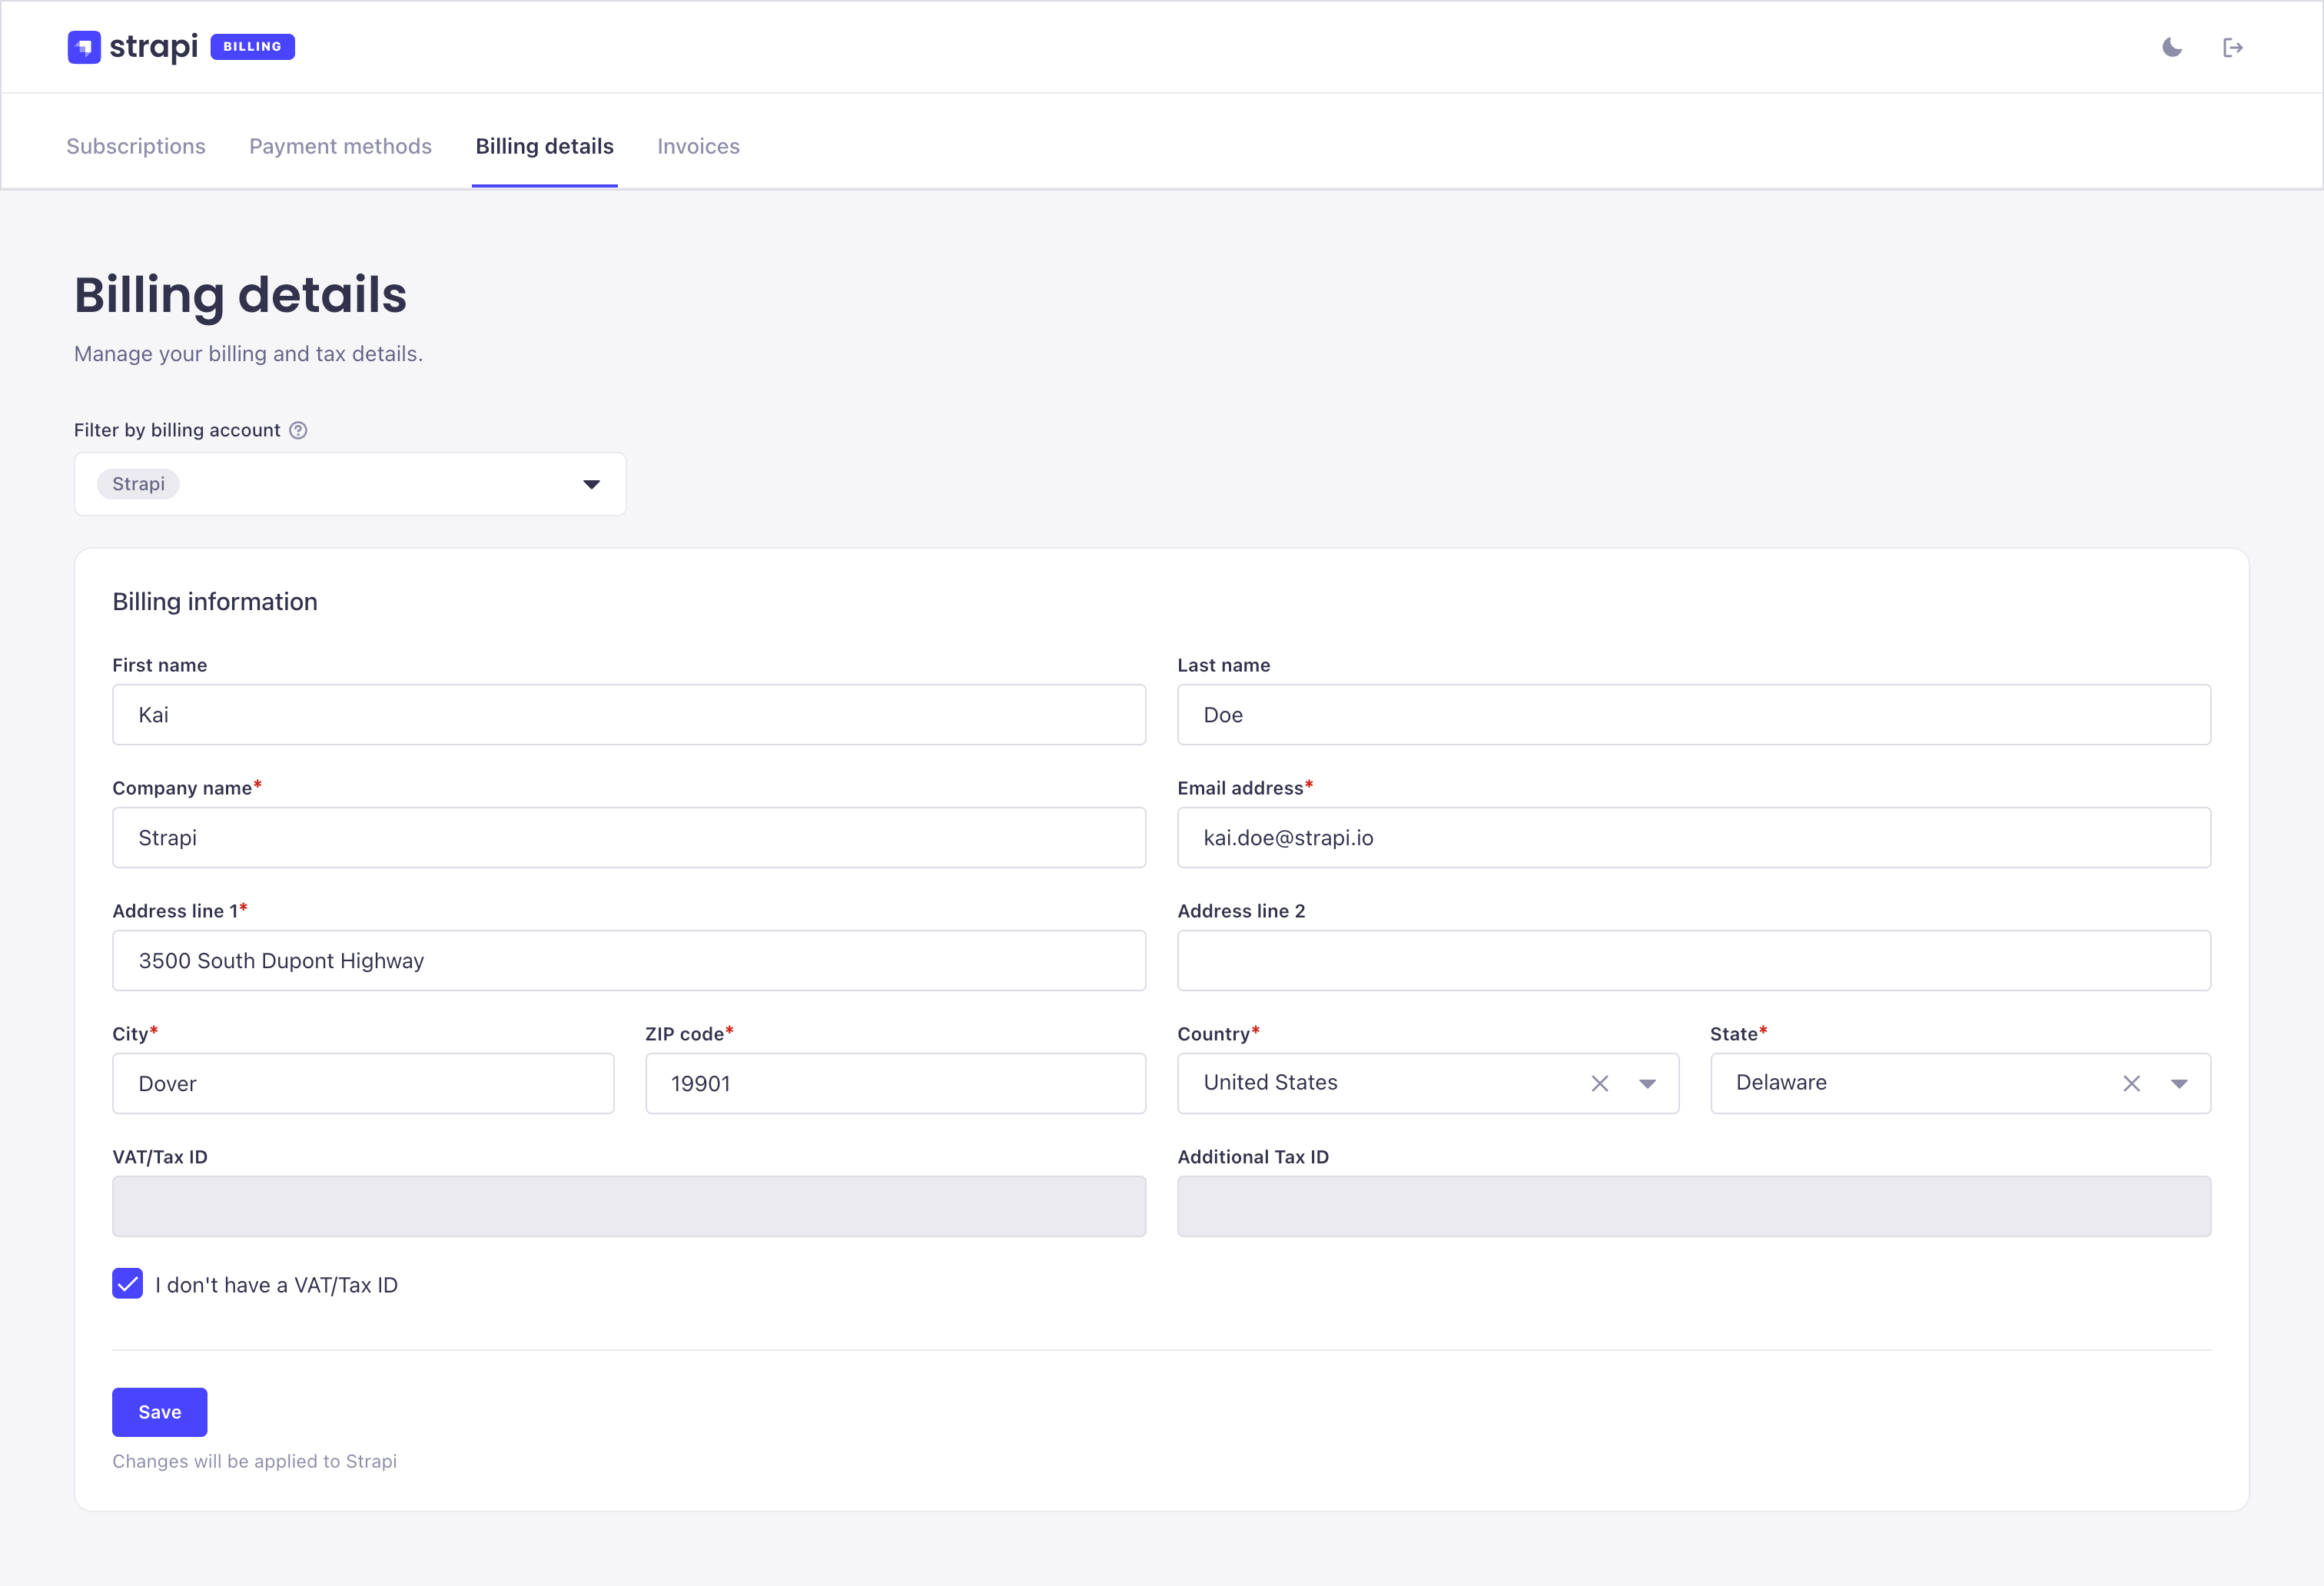Click the Strapi logo icon
2324x1586 pixels.
click(84, 47)
